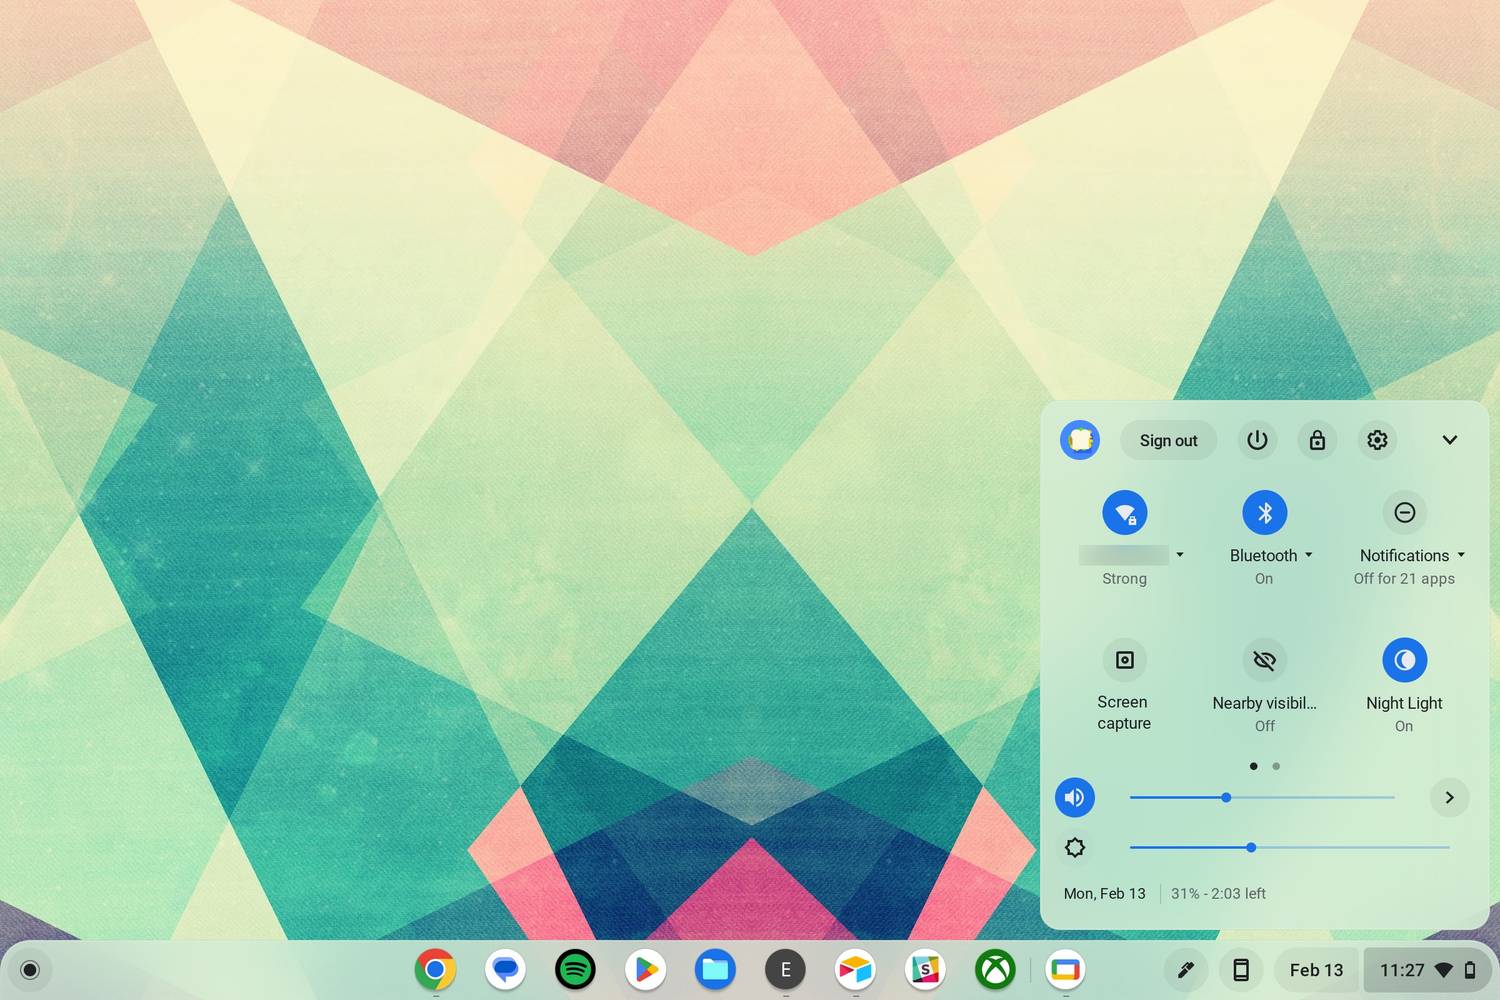Launch Chrome from the shelf

[x=435, y=969]
